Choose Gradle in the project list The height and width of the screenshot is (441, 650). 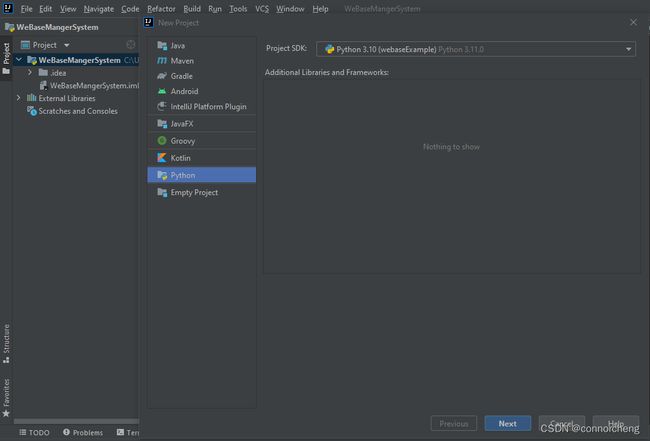[x=201, y=76]
